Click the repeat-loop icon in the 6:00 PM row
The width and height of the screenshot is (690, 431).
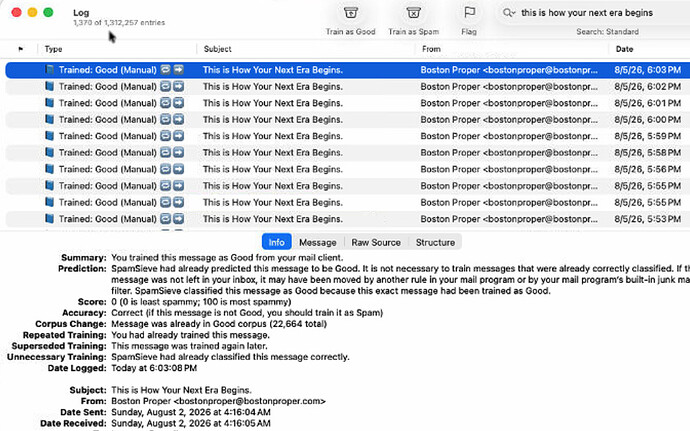[x=165, y=119]
